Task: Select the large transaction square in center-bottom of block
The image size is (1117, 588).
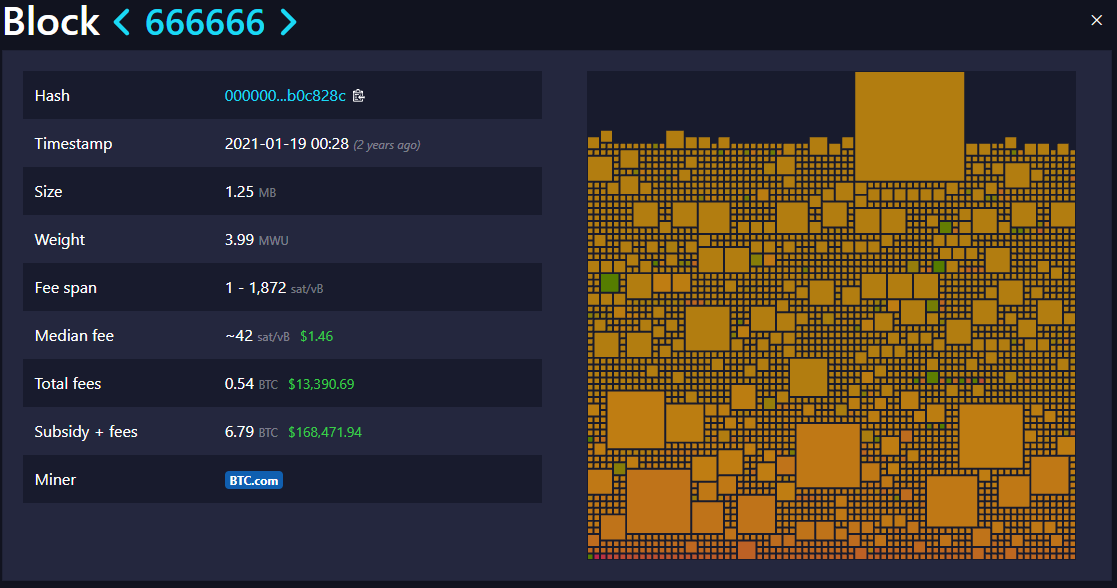Action: coord(827,455)
